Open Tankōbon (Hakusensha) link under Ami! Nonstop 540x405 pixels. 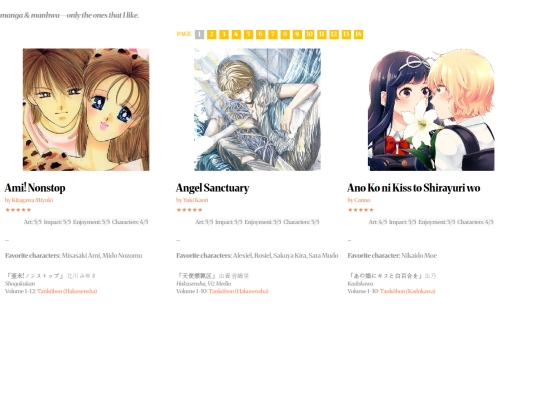(67, 291)
